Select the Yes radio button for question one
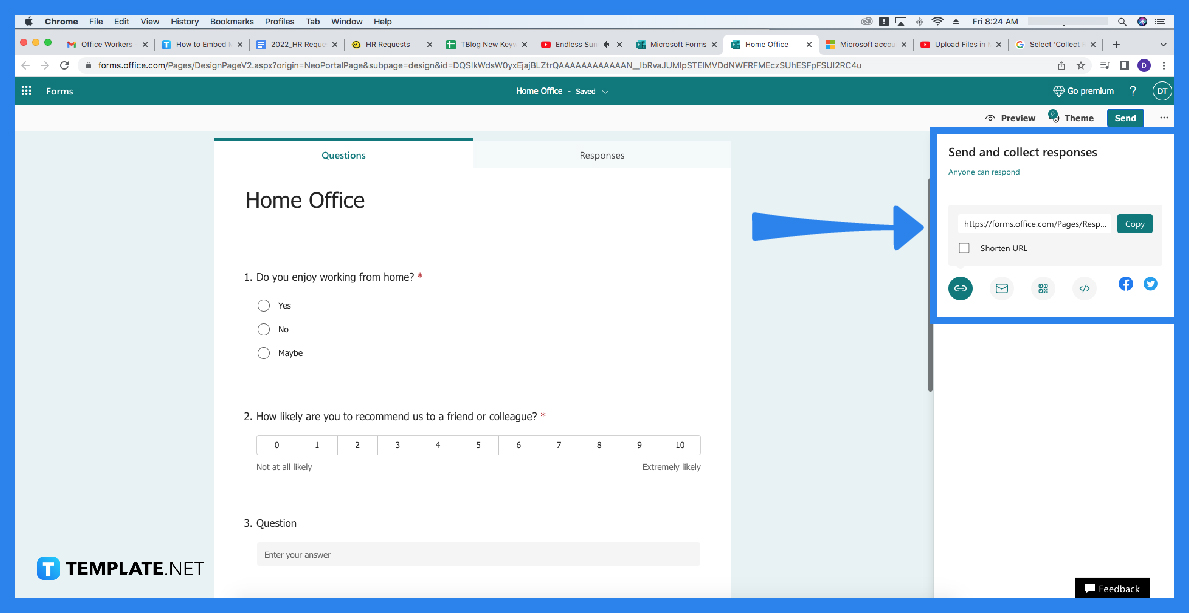1189x613 pixels. 263,305
